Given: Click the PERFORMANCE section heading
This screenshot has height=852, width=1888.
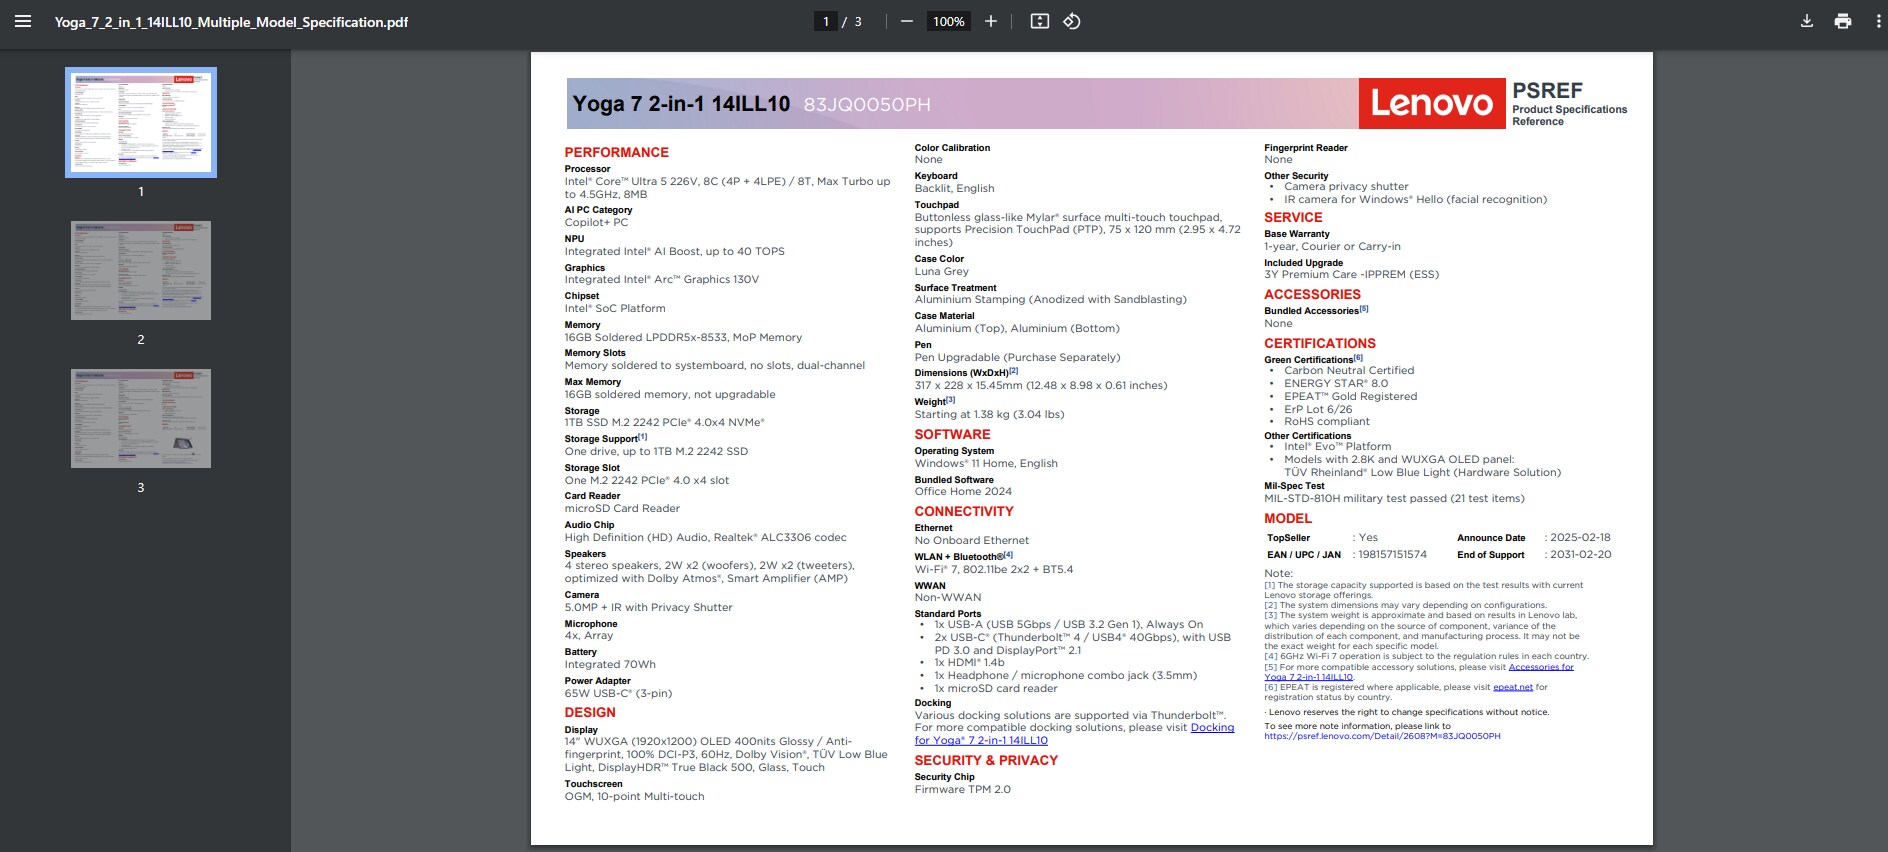Looking at the screenshot, I should point(616,152).
